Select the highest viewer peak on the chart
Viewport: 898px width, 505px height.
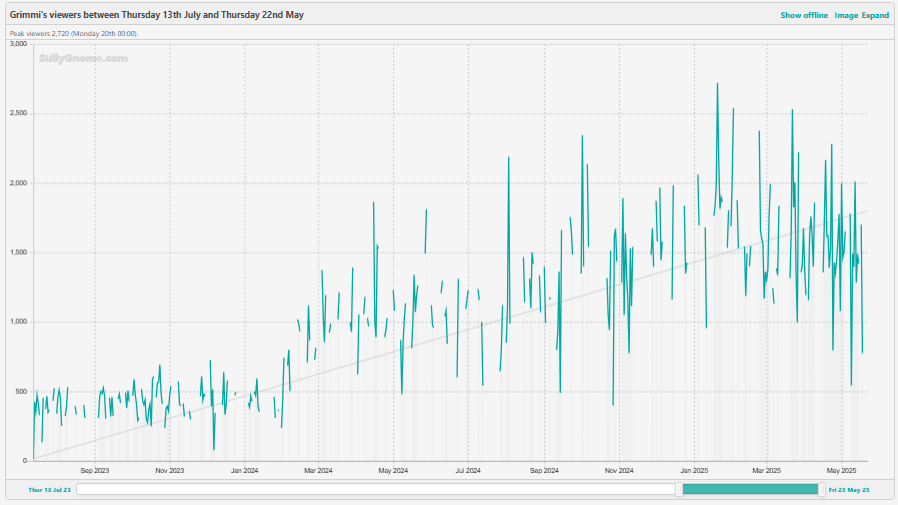[x=717, y=84]
